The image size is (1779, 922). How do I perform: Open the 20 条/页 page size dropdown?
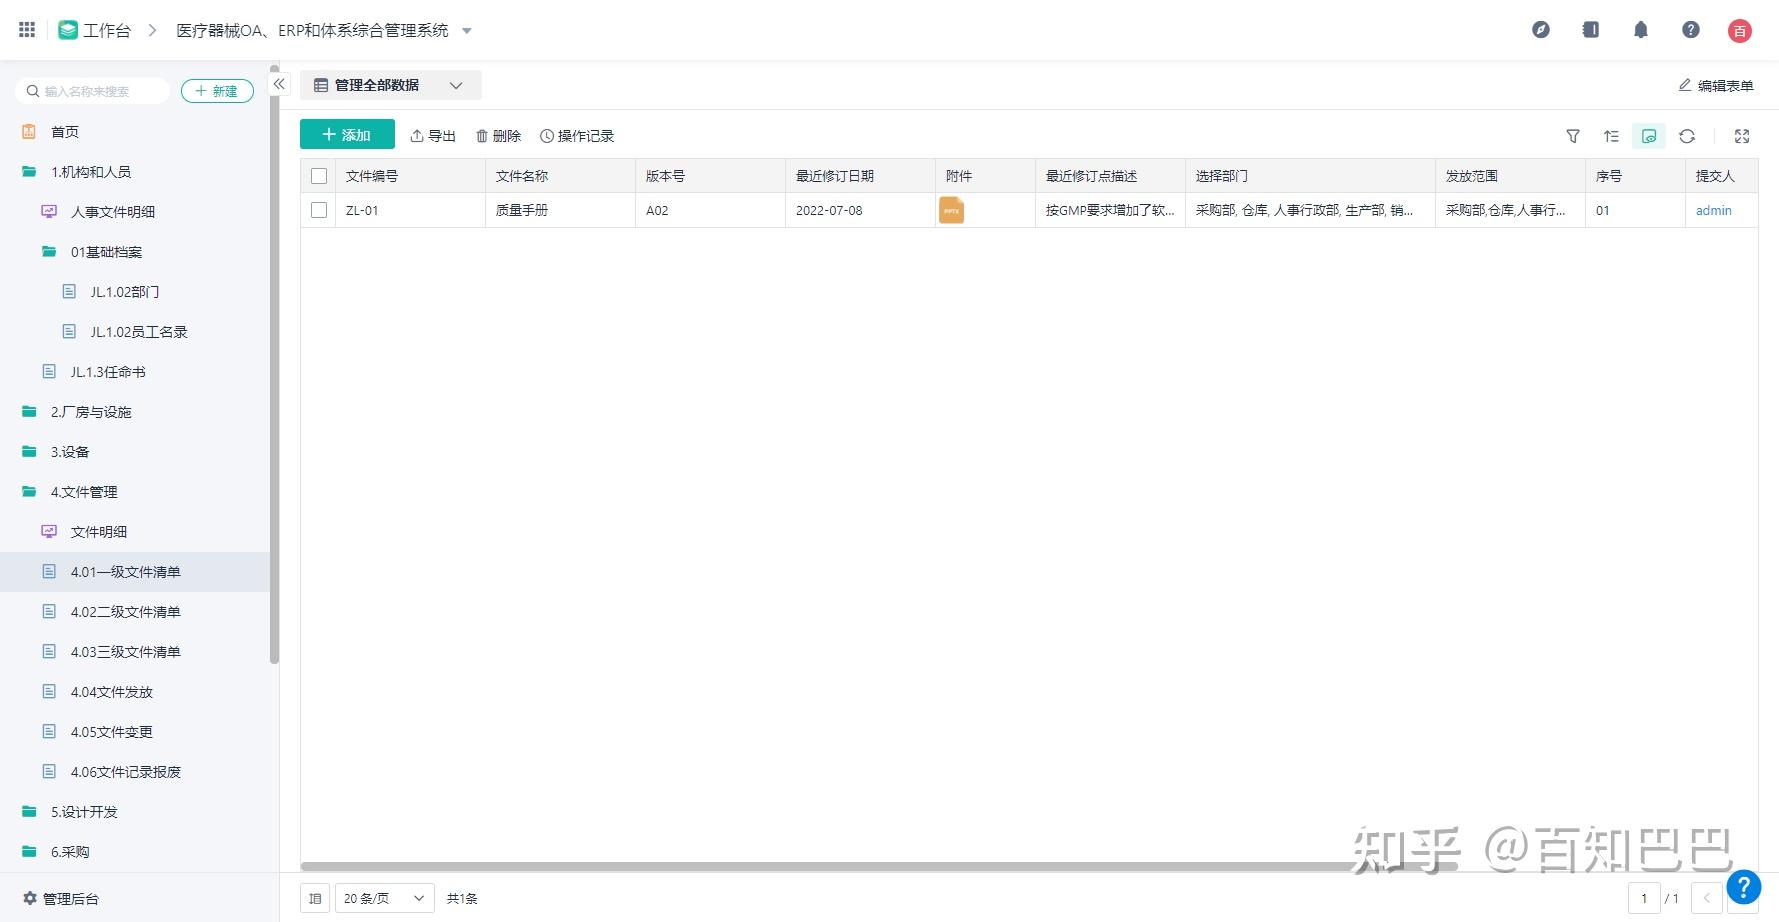pos(383,898)
